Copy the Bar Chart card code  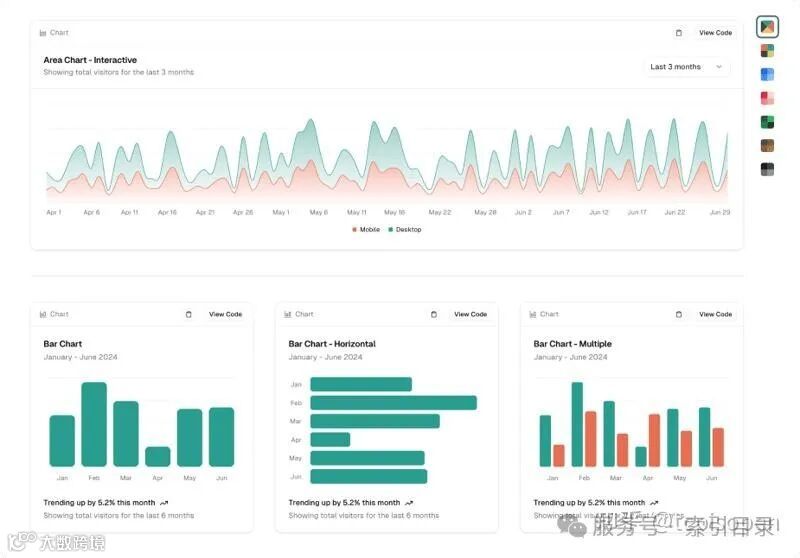point(189,314)
